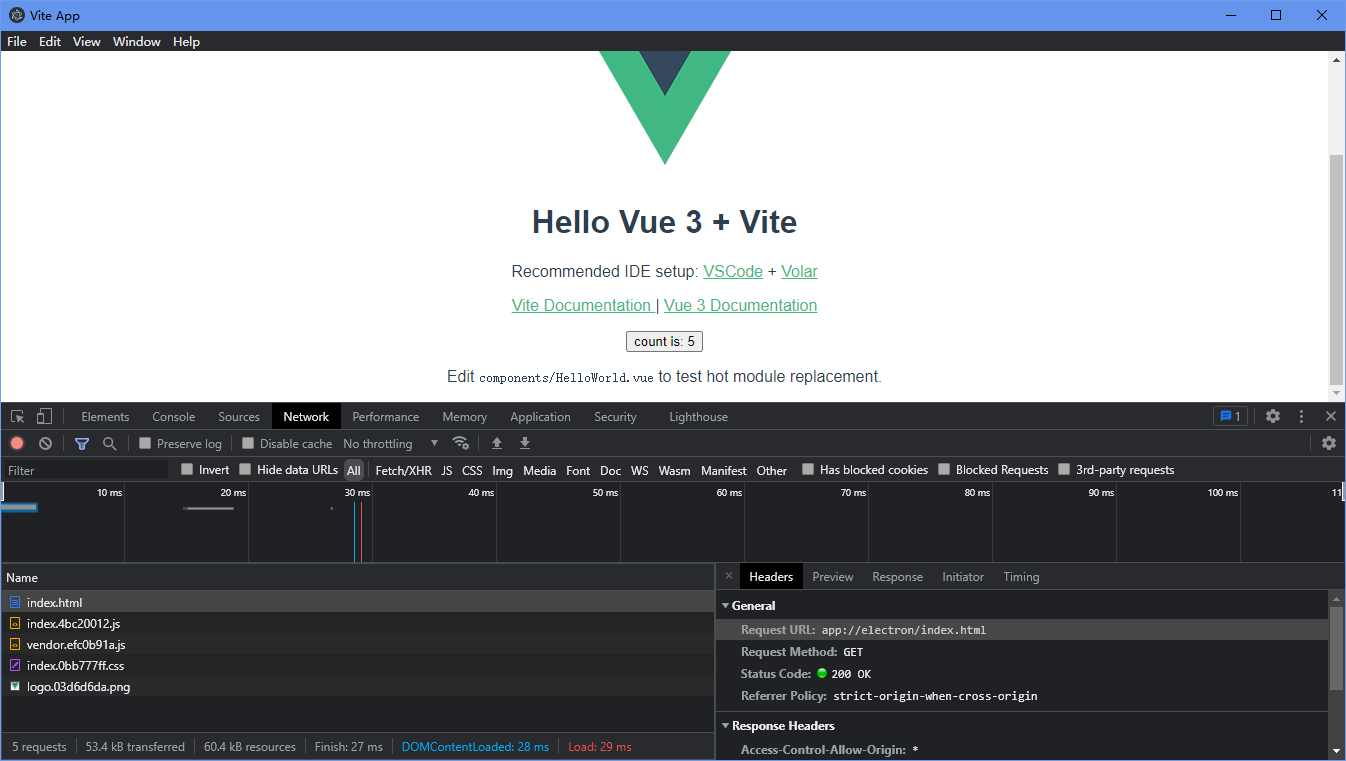Toggle the device toolbar icon

(45, 417)
